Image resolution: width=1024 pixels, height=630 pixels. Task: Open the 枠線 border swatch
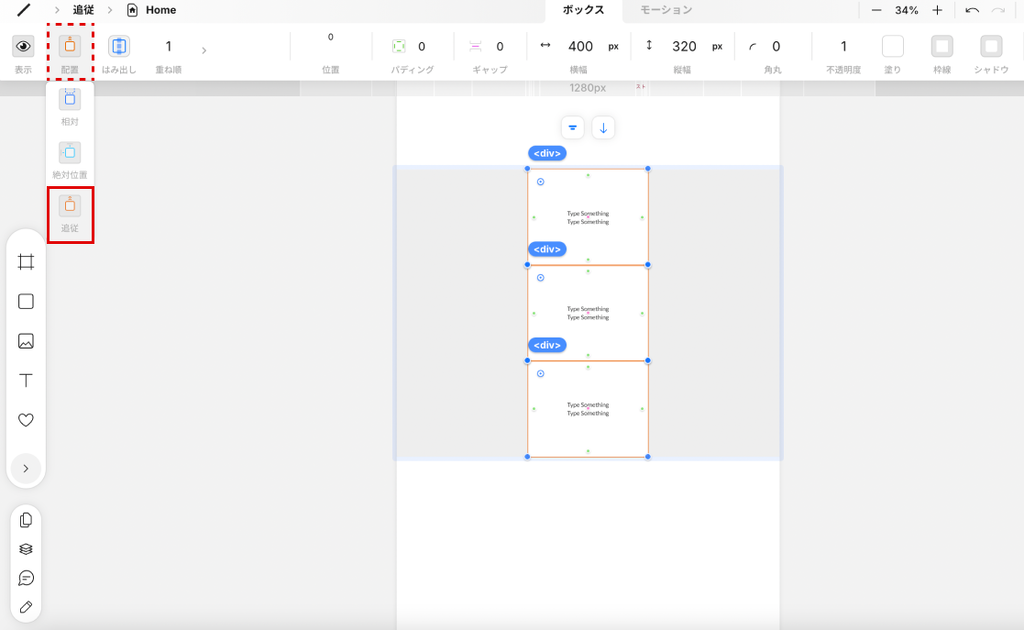[x=942, y=46]
